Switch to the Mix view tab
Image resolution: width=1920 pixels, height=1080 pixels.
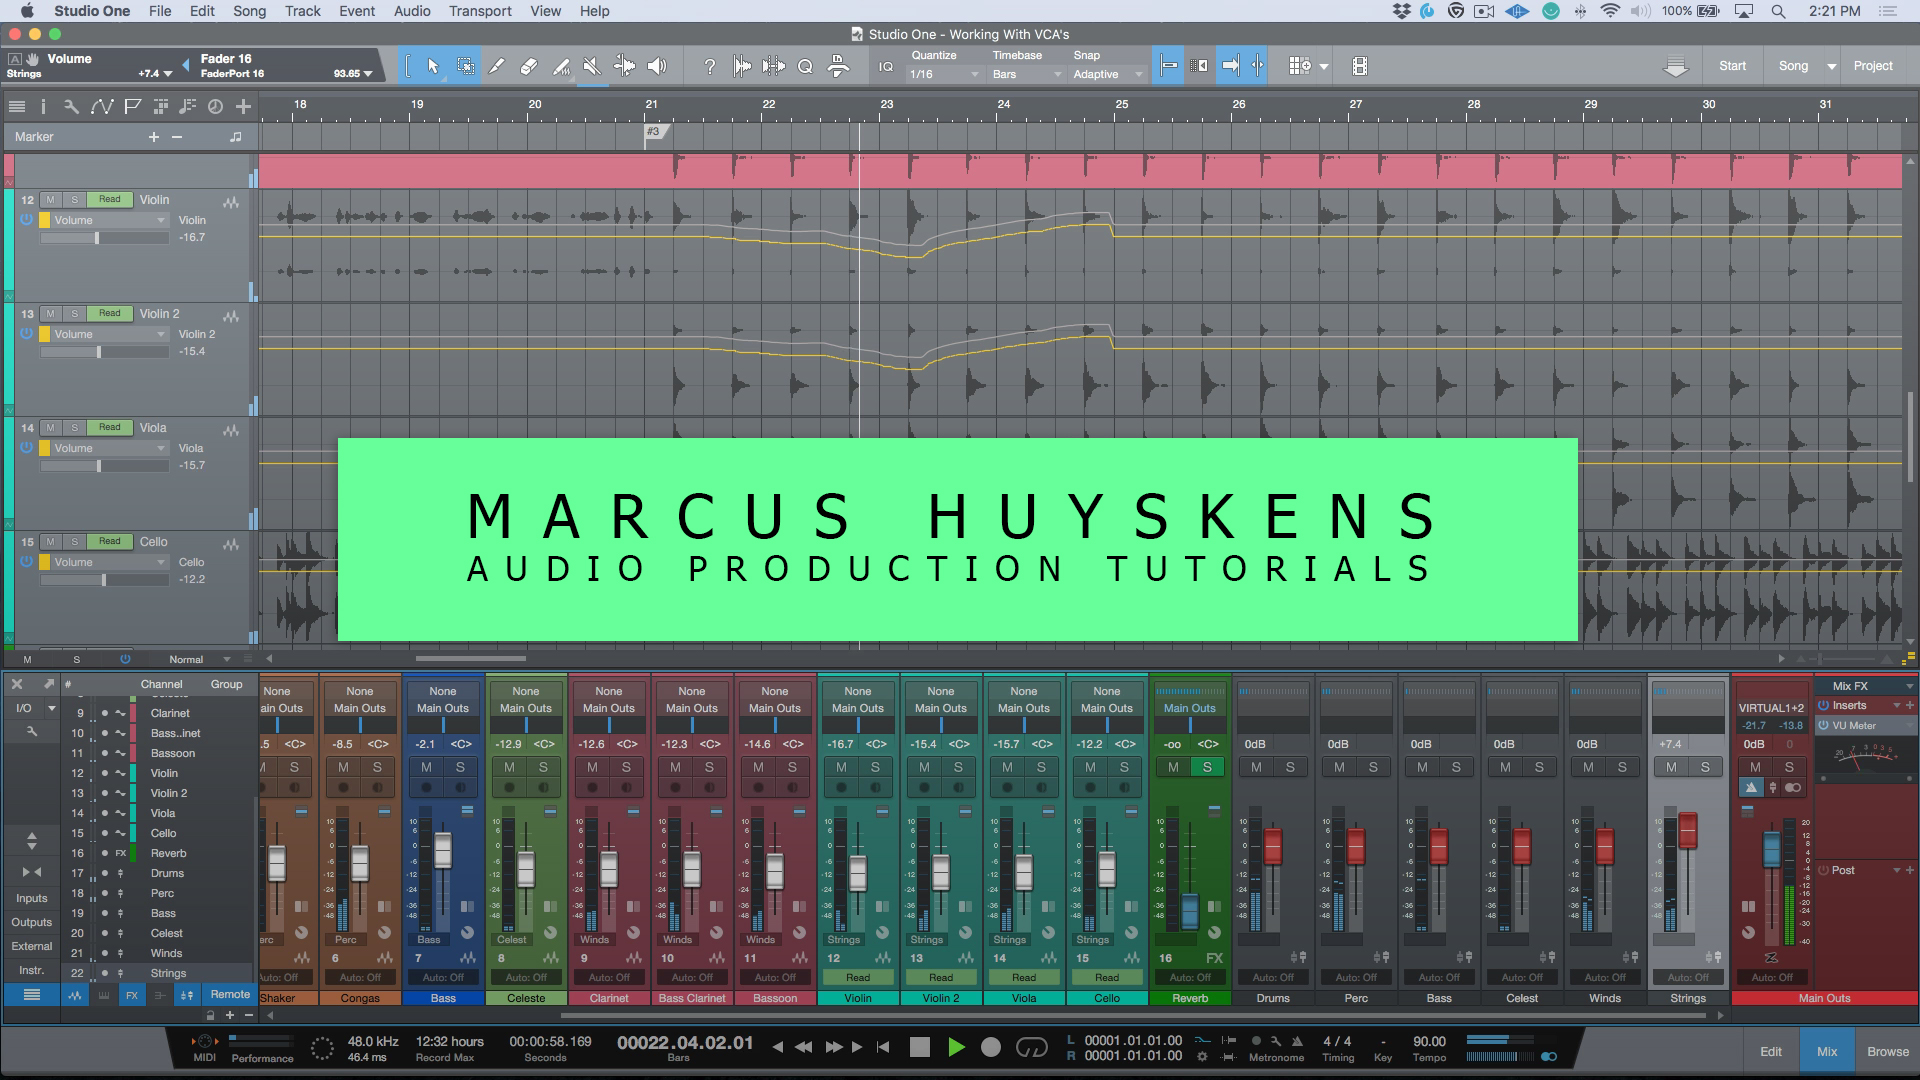[1827, 1051]
